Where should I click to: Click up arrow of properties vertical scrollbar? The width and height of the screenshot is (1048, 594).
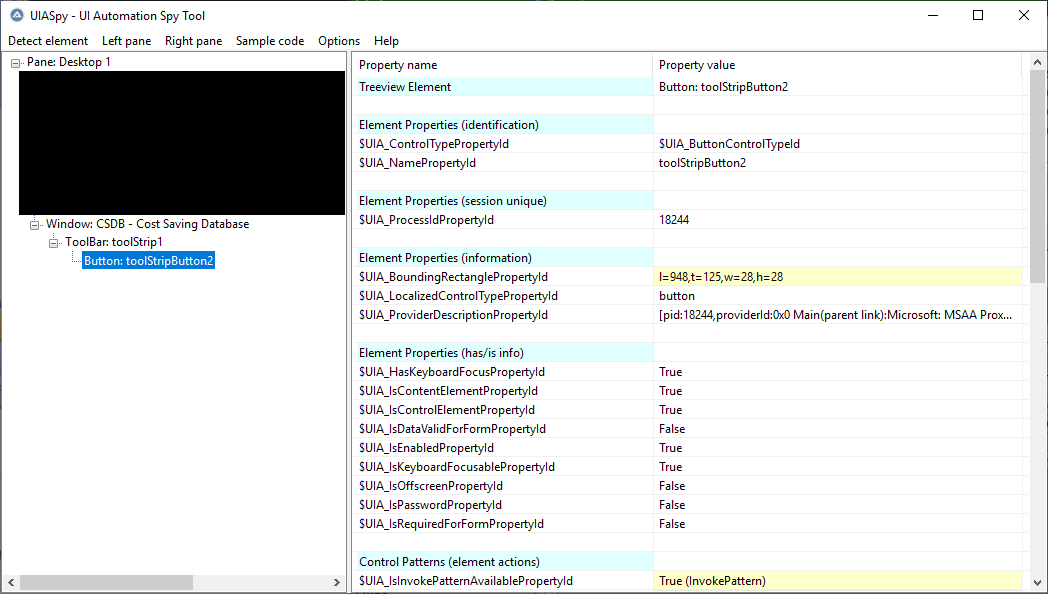(1037, 62)
